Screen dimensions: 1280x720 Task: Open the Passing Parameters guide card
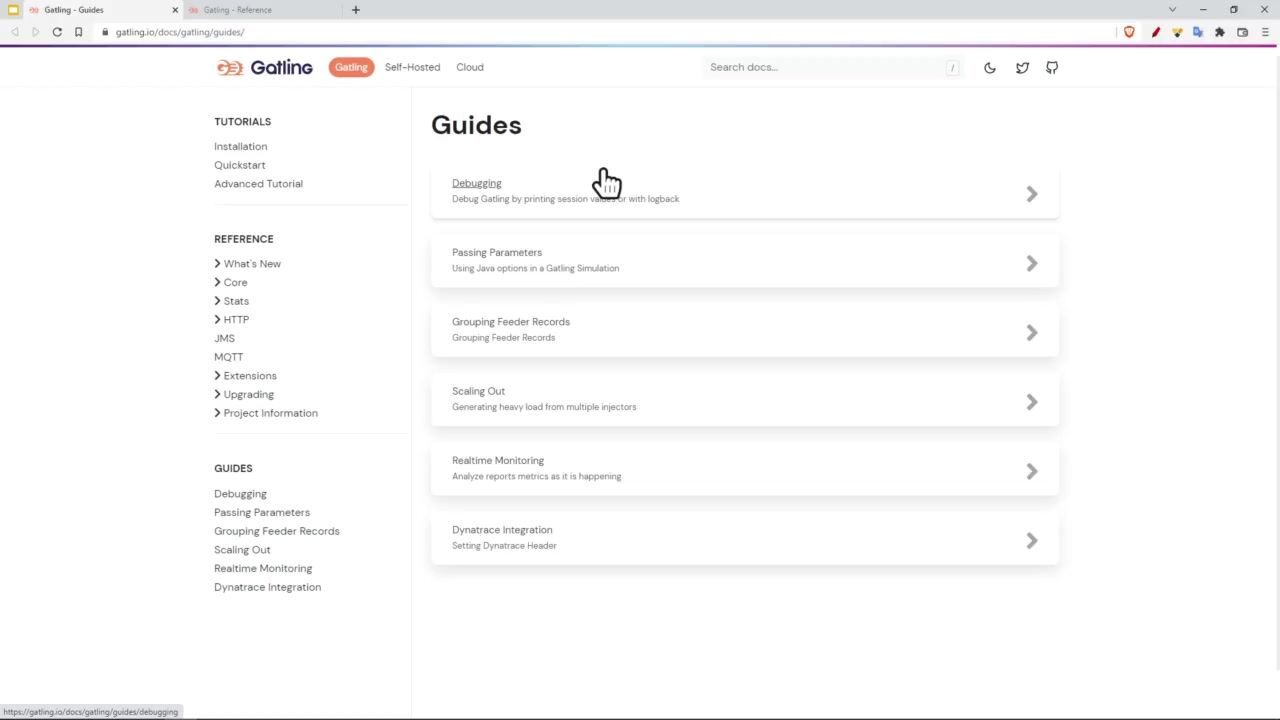[744, 260]
